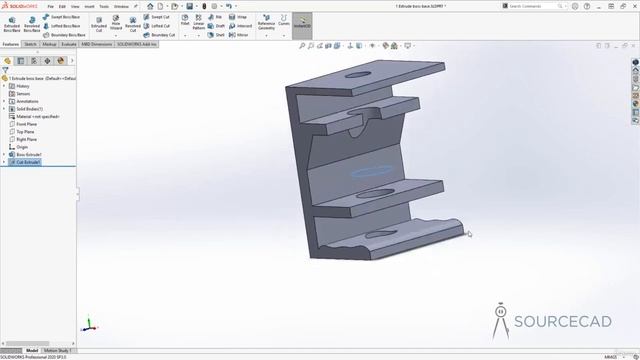Image resolution: width=640 pixels, height=360 pixels.
Task: Open the View menu
Action: (75, 7)
